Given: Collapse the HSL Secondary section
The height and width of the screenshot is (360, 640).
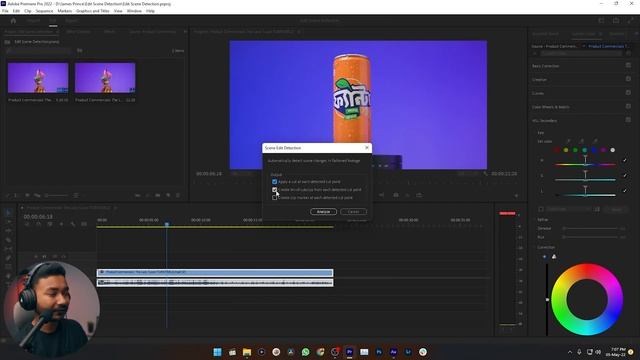Looking at the screenshot, I should coord(544,121).
